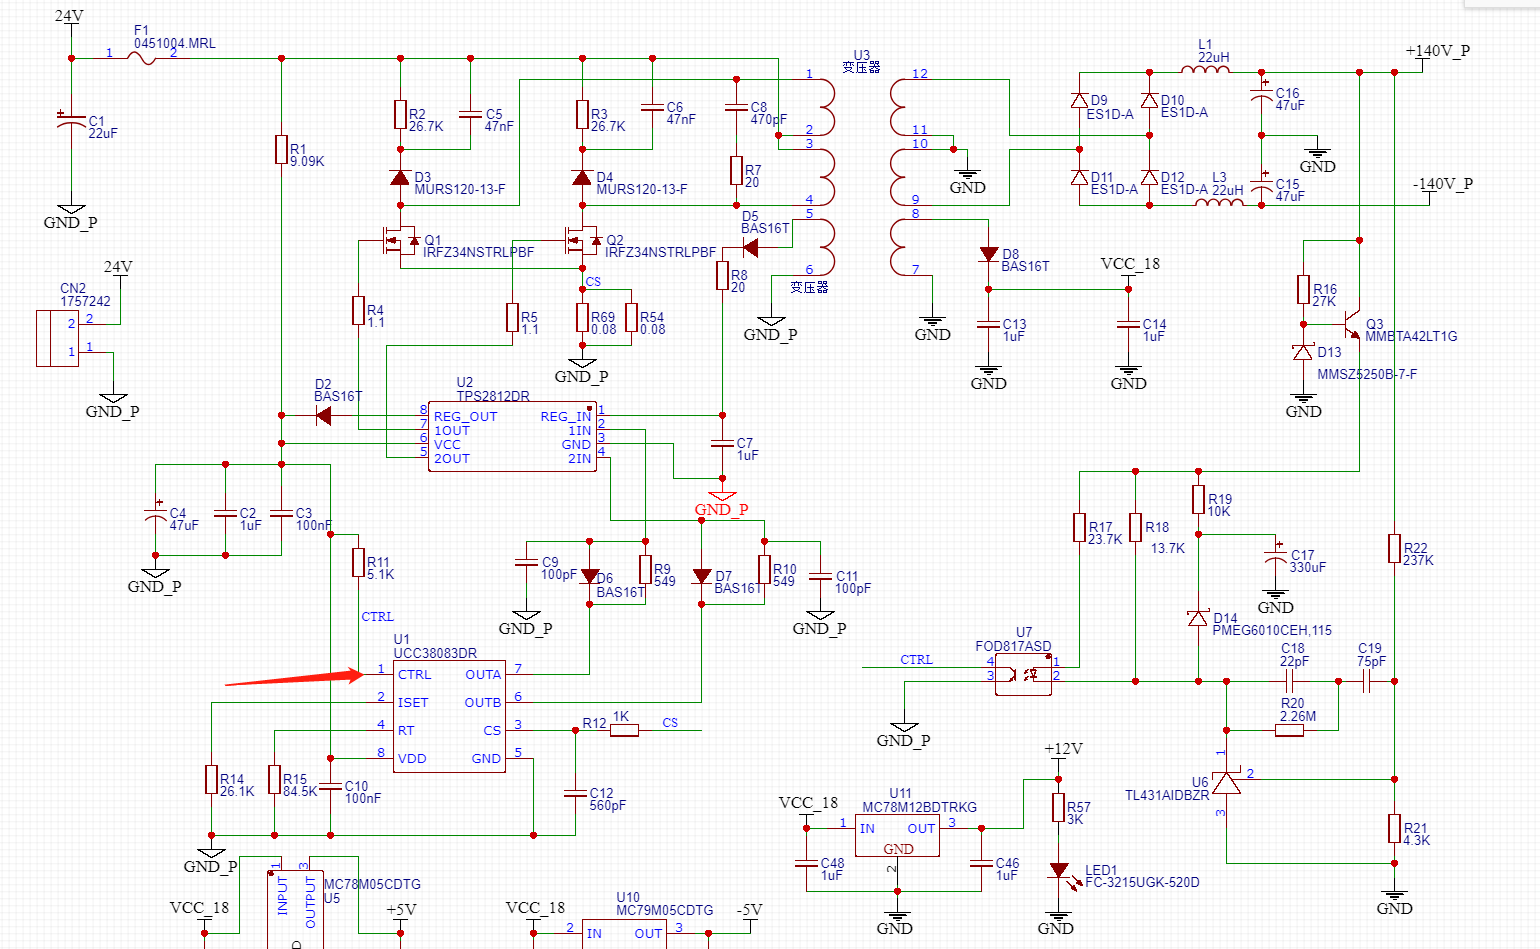Select the R22 resistor symbol
Image resolution: width=1540 pixels, height=949 pixels.
coord(1394,548)
